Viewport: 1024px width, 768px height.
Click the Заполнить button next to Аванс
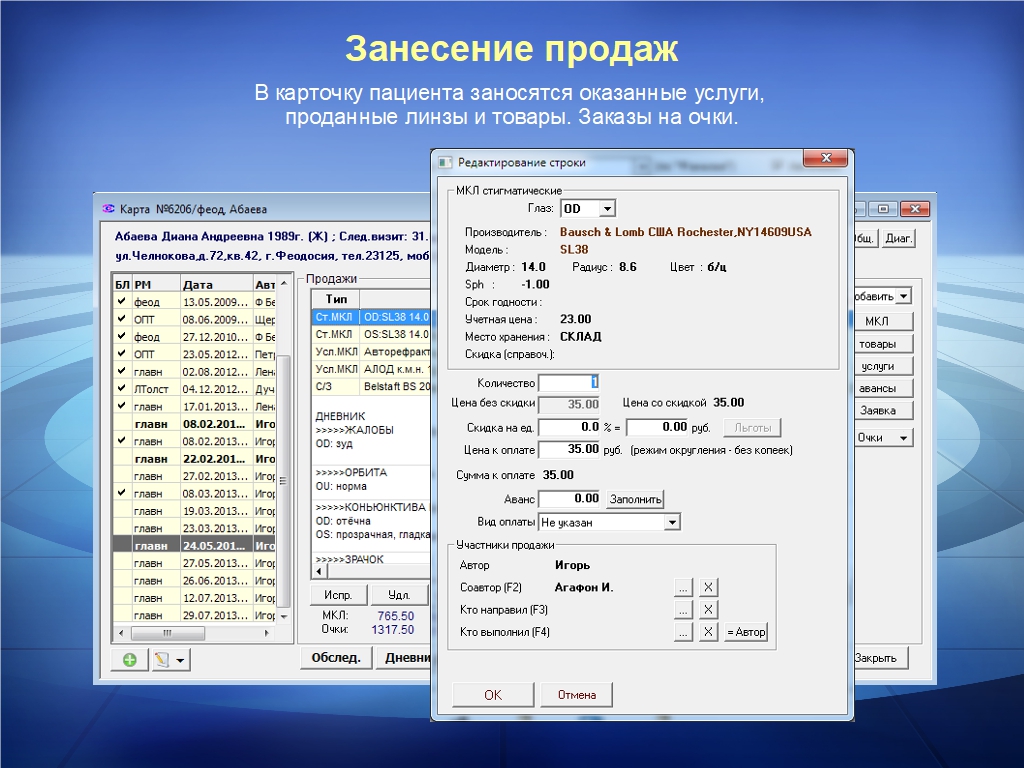(635, 499)
